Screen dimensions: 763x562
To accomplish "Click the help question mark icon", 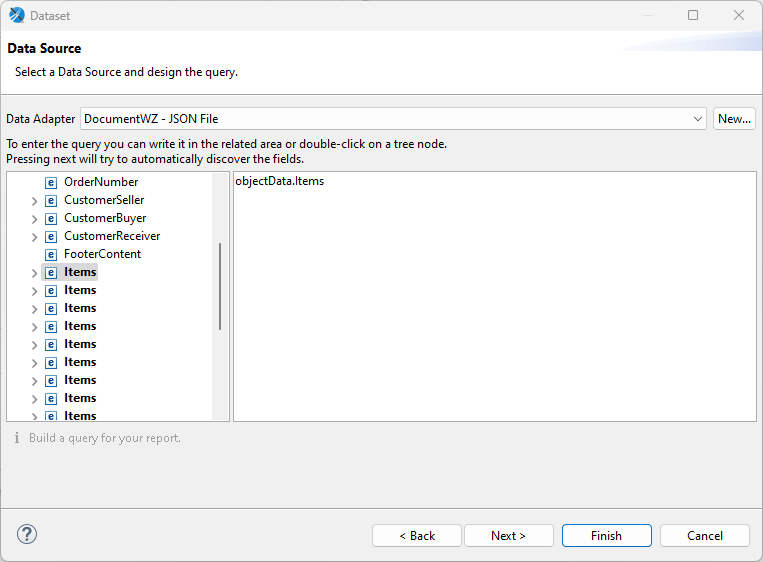I will tap(27, 535).
